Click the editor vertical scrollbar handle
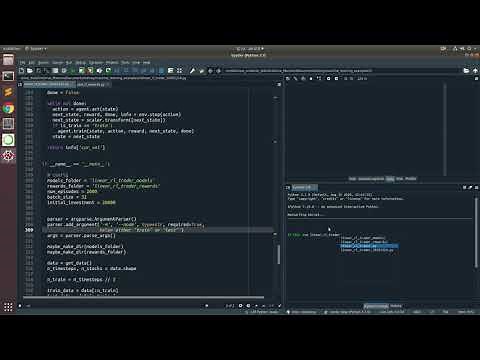 (278, 255)
